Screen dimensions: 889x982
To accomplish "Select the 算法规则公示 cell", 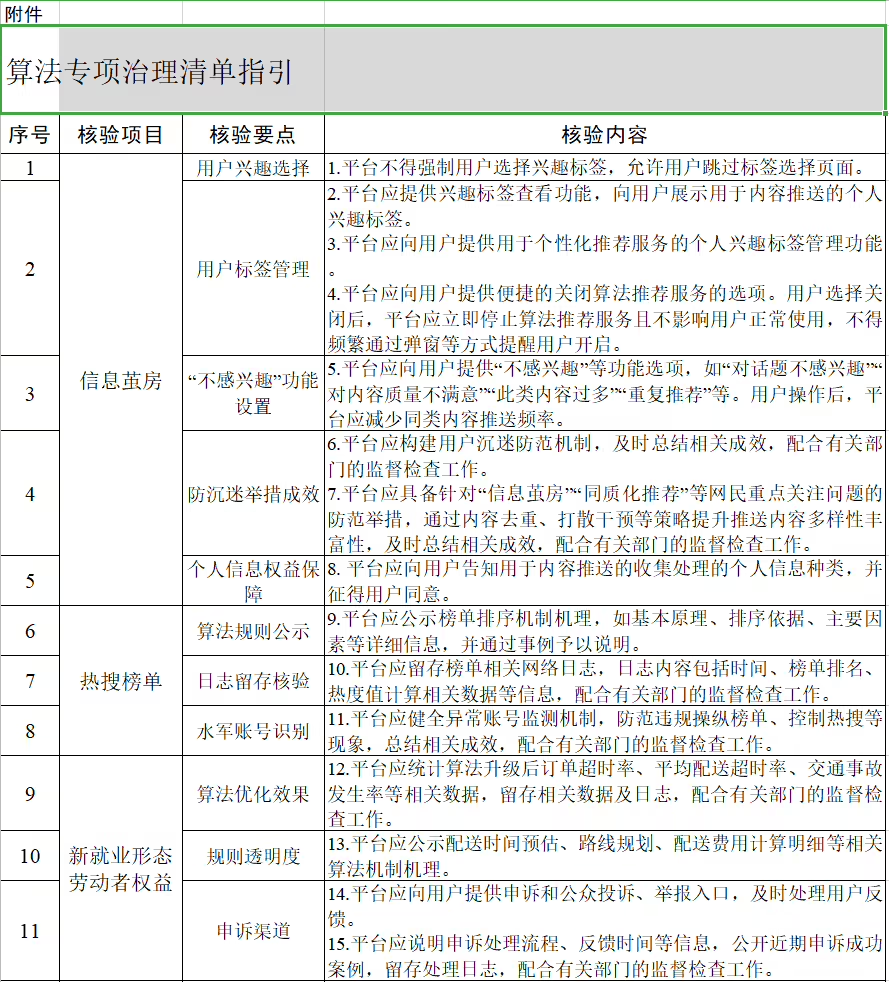I will coord(253,631).
